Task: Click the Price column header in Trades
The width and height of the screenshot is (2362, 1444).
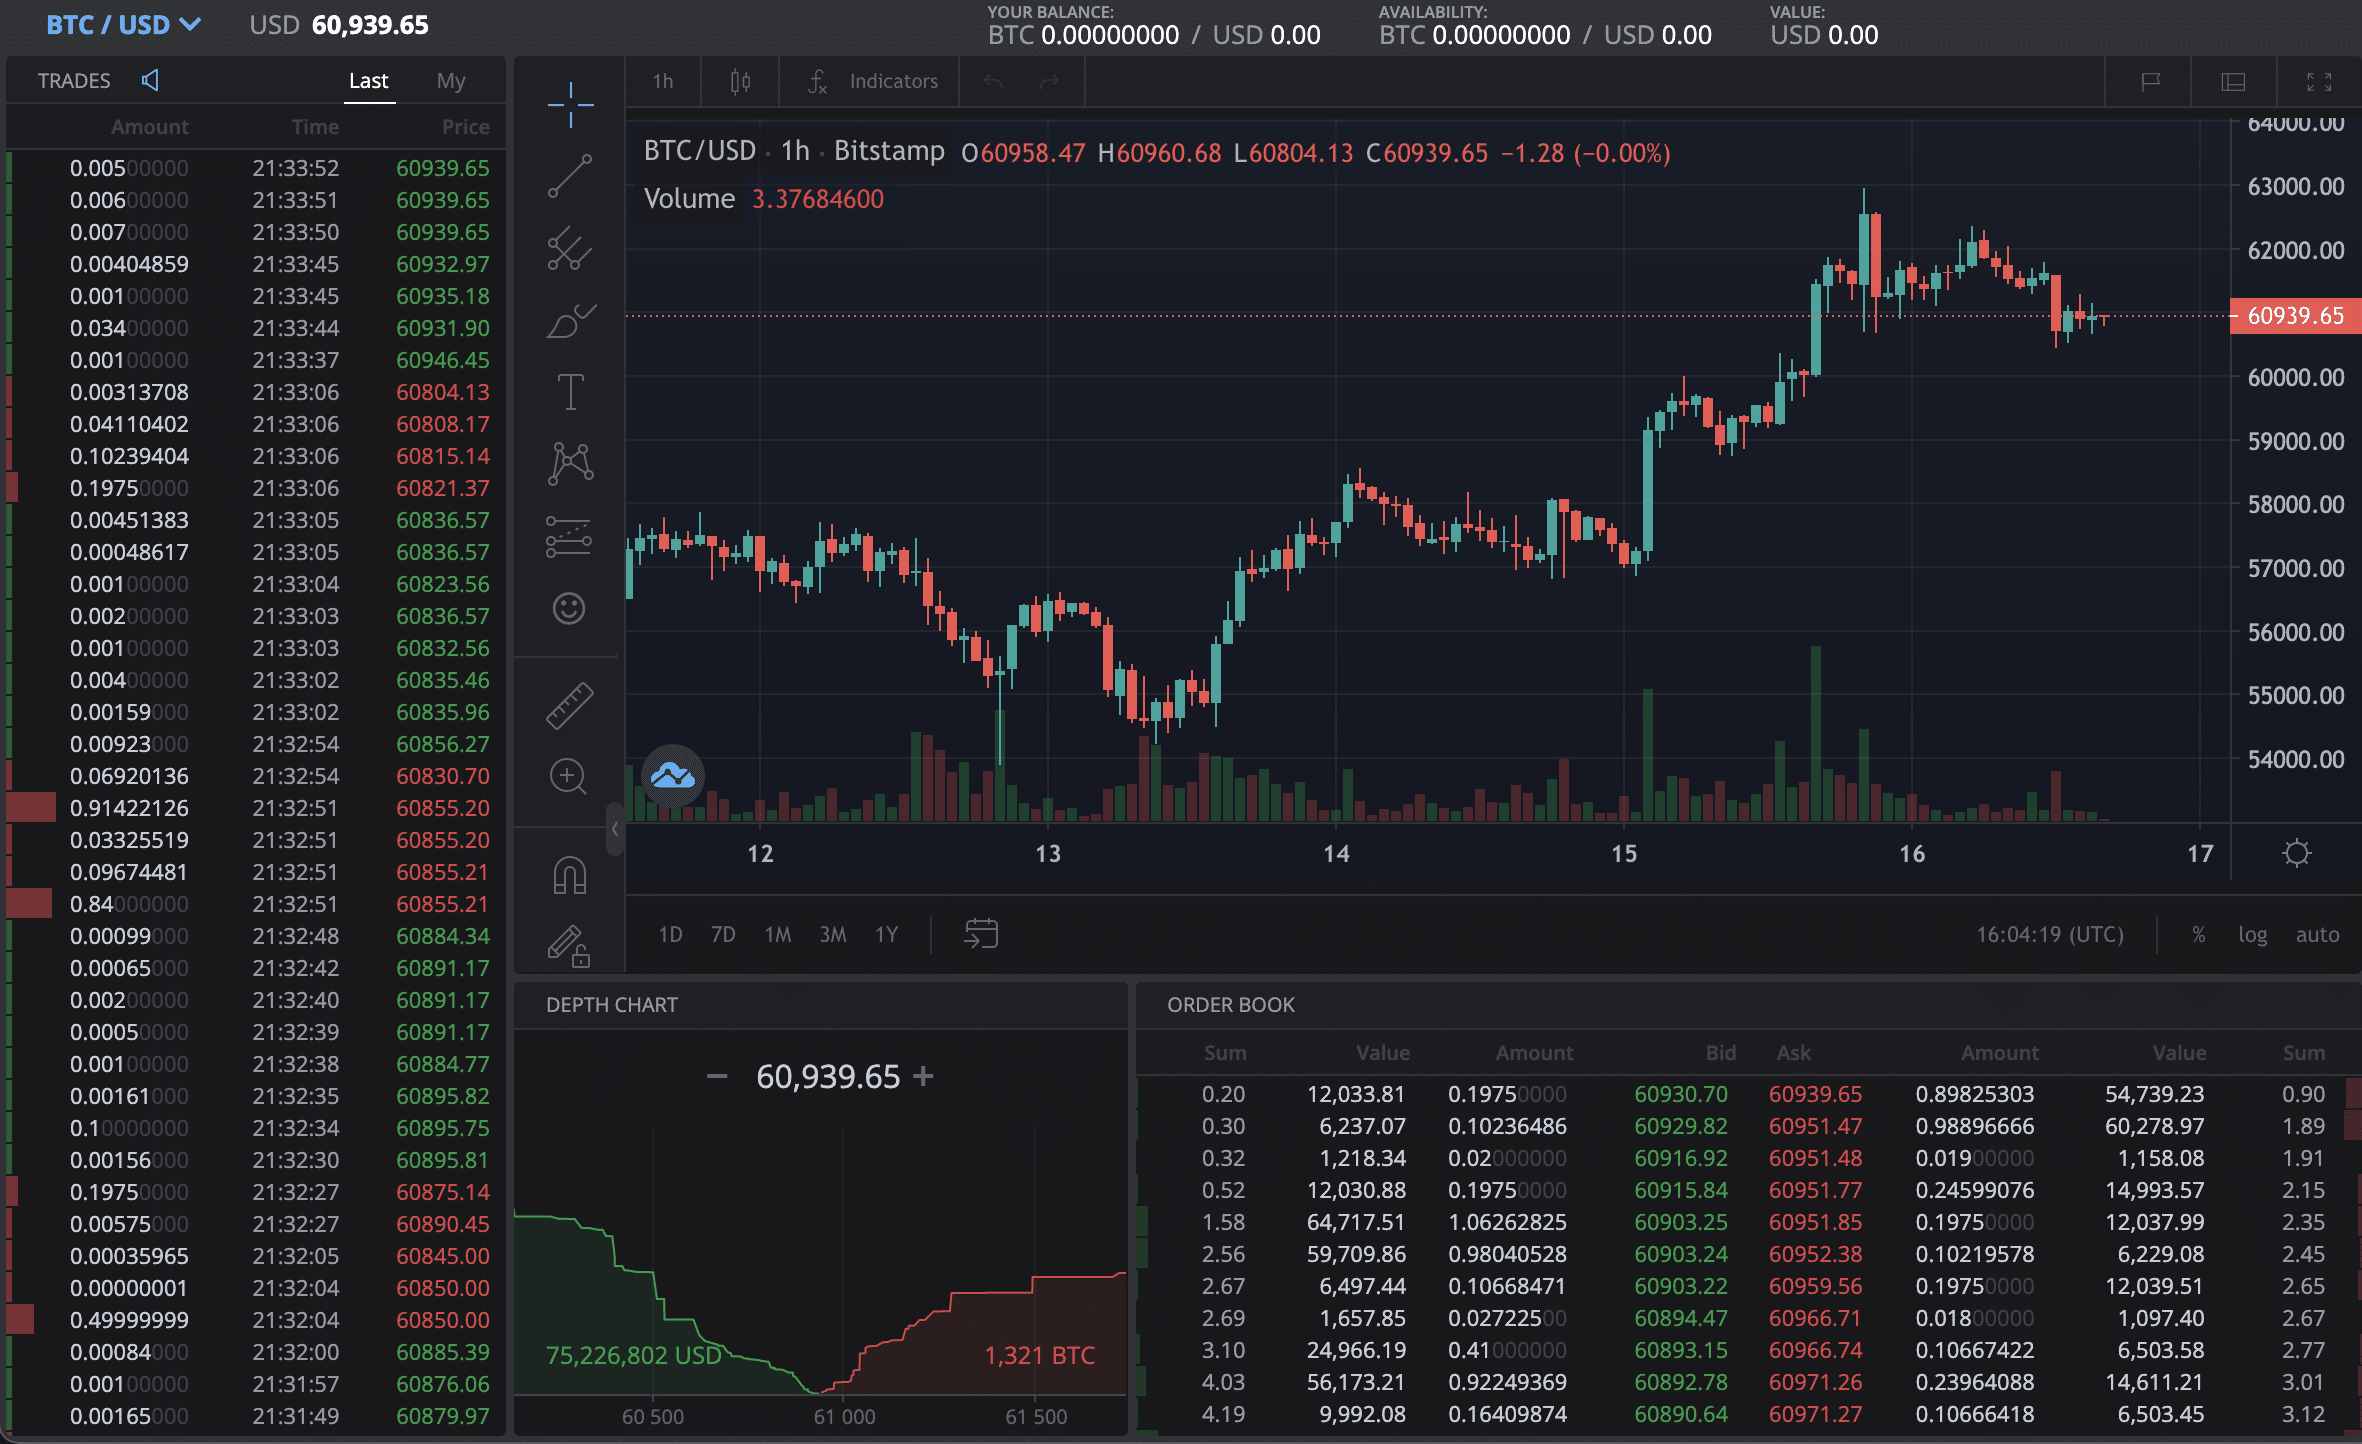Action: (465, 127)
